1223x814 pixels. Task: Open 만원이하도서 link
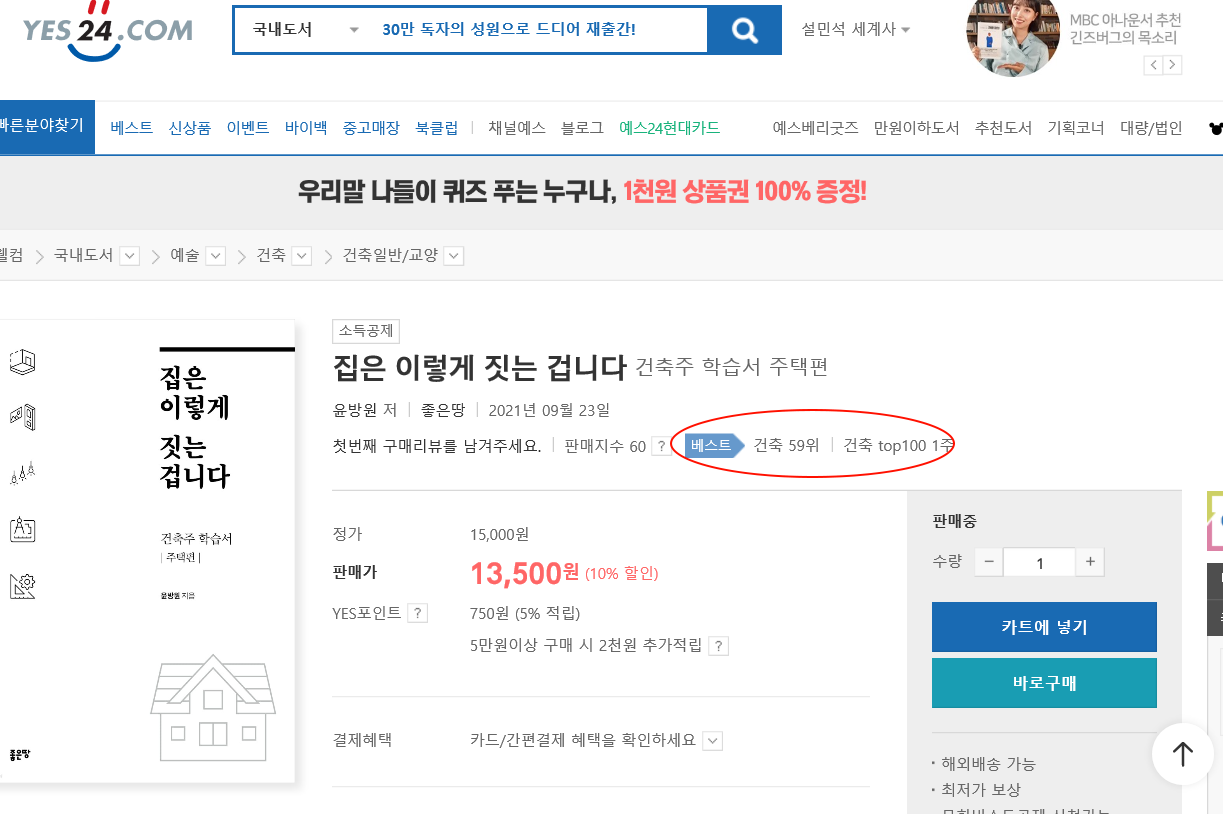[917, 128]
